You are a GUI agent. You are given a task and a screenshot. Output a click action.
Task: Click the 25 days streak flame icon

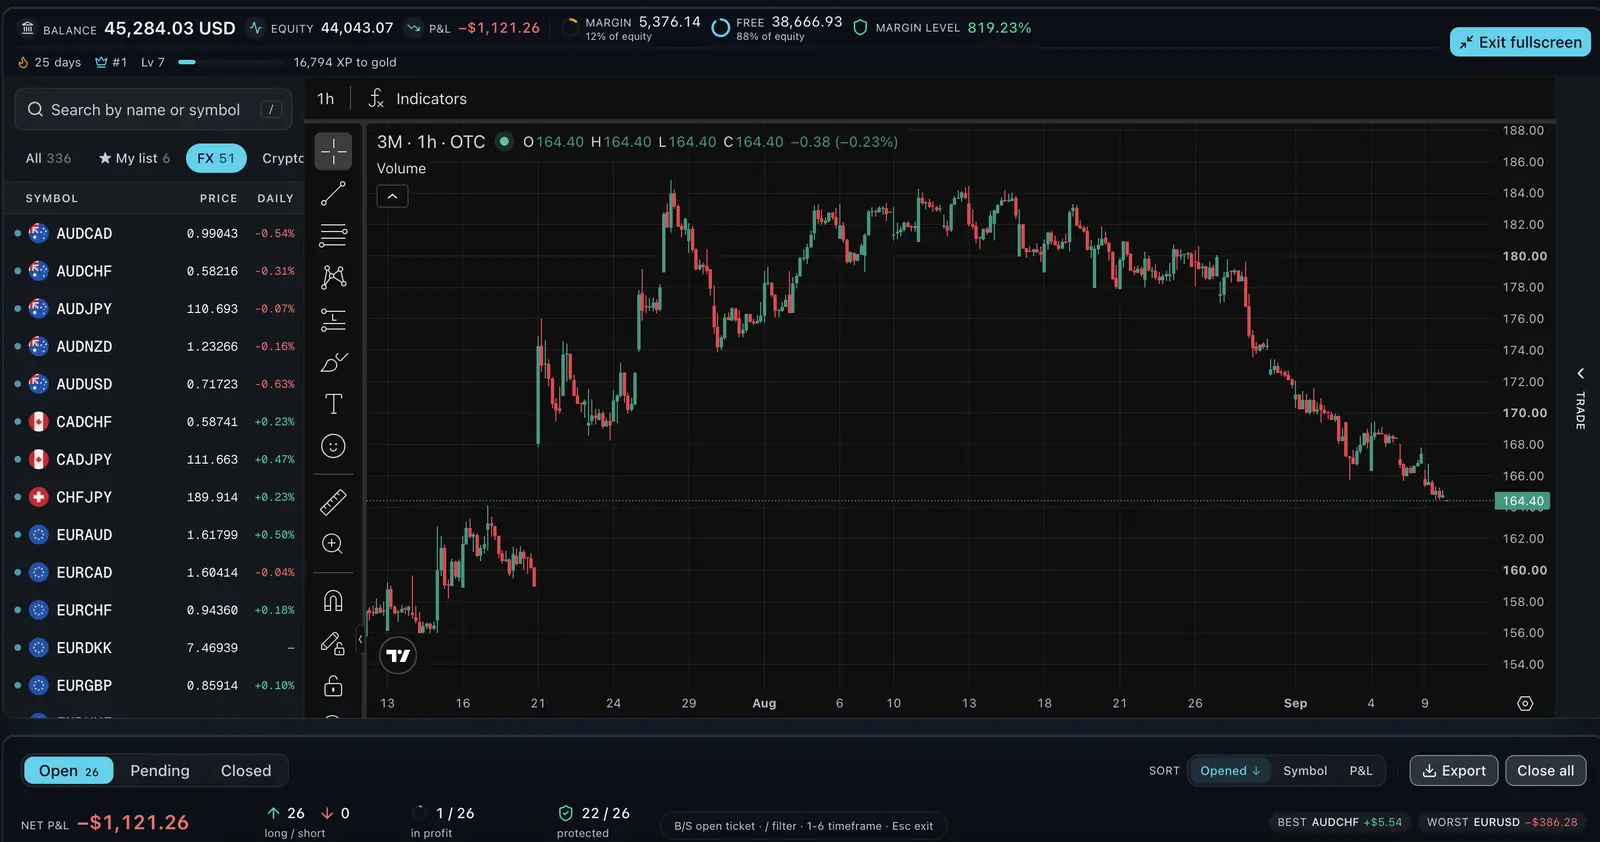click(x=23, y=62)
